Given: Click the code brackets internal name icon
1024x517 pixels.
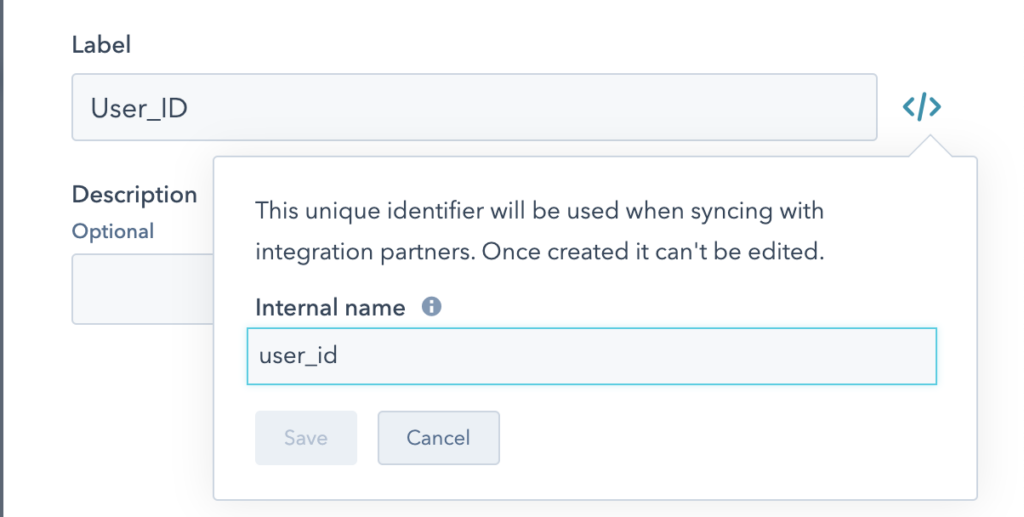Looking at the screenshot, I should point(921,107).
